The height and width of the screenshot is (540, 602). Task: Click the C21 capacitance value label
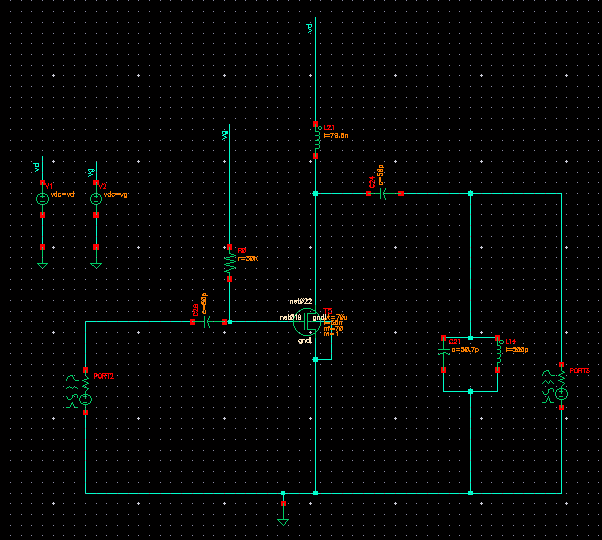(x=465, y=350)
